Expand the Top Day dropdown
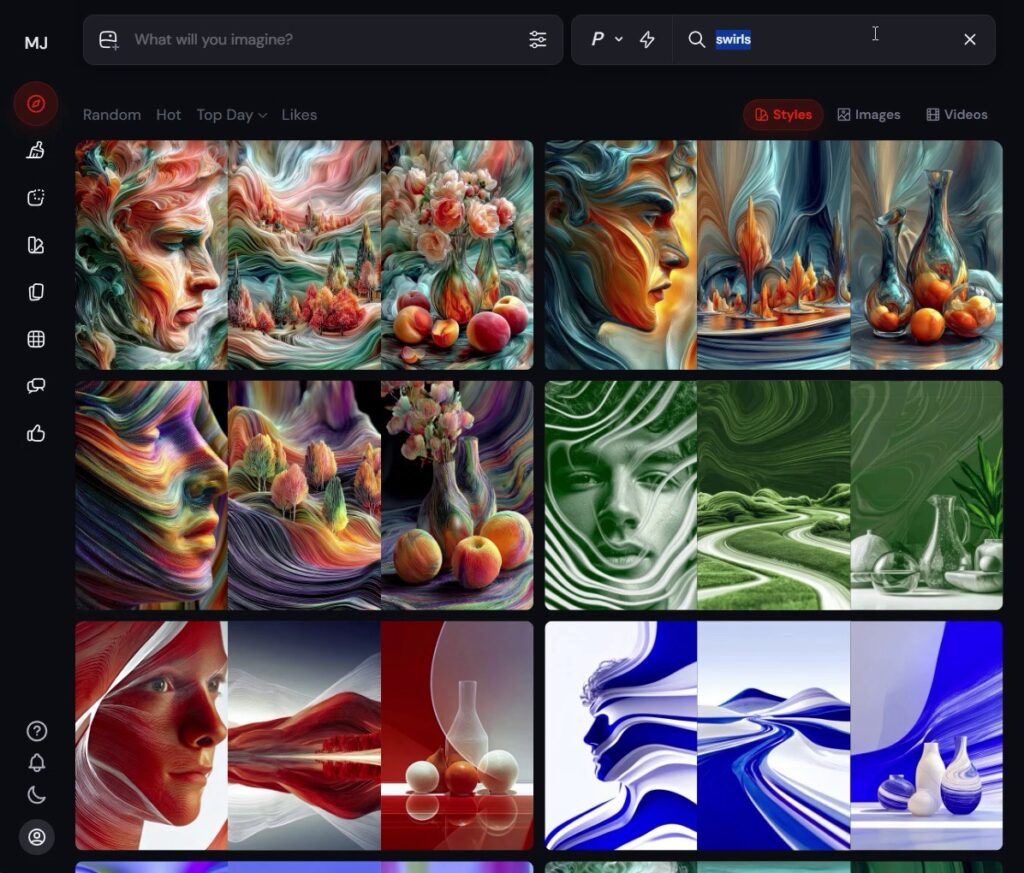This screenshot has width=1024, height=873. coord(231,115)
